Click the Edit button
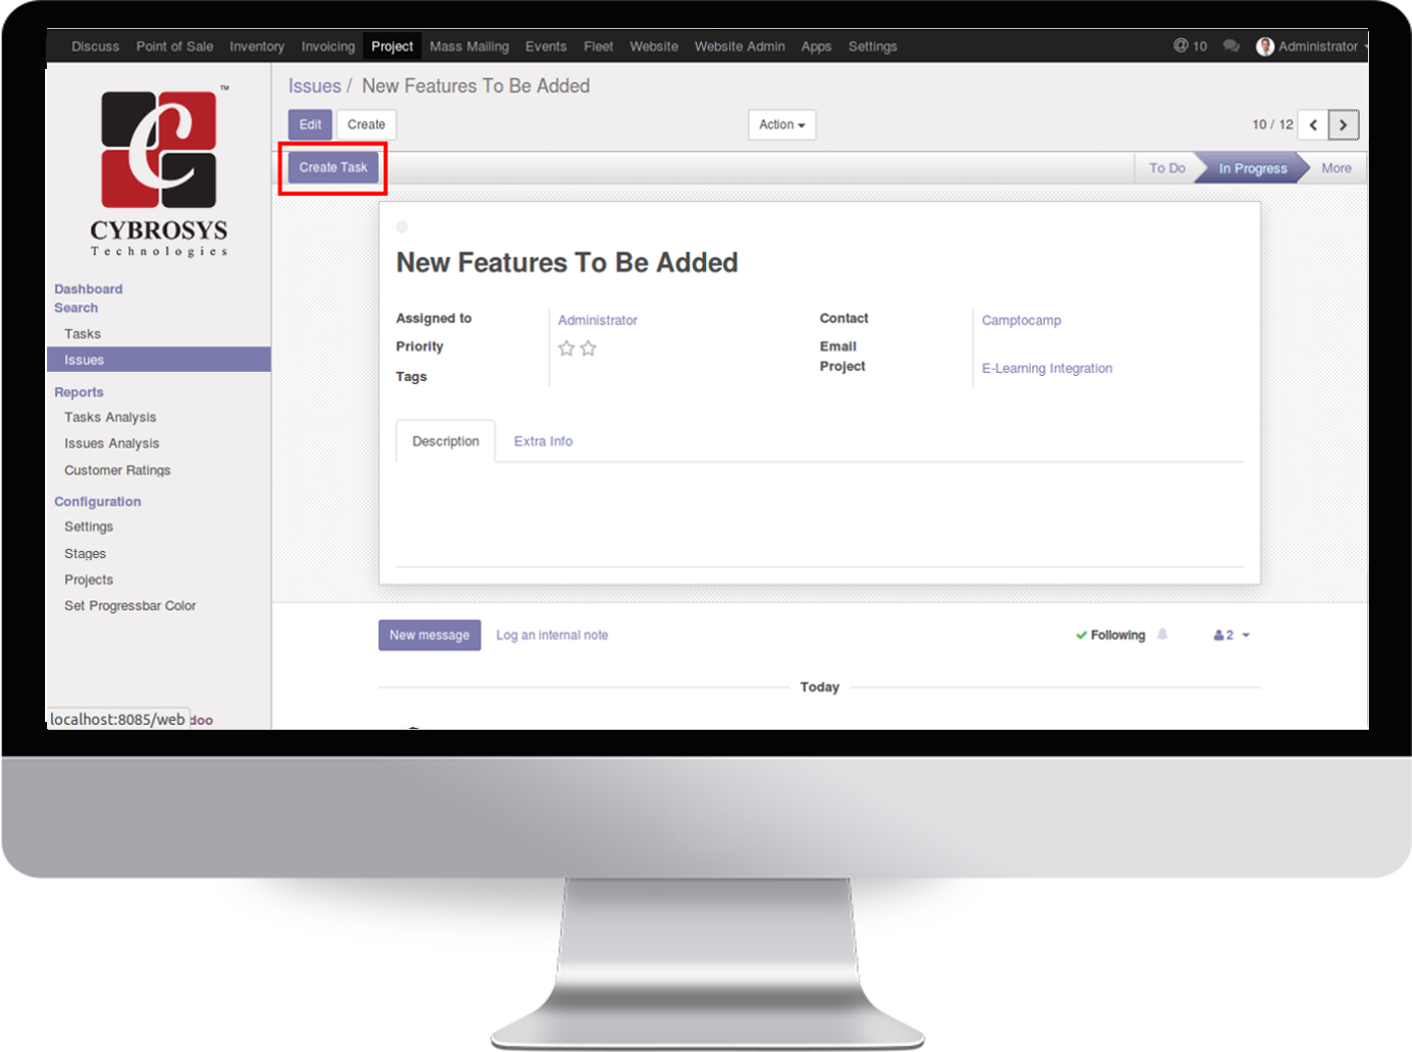Viewport: 1412px width, 1052px height. (x=310, y=125)
